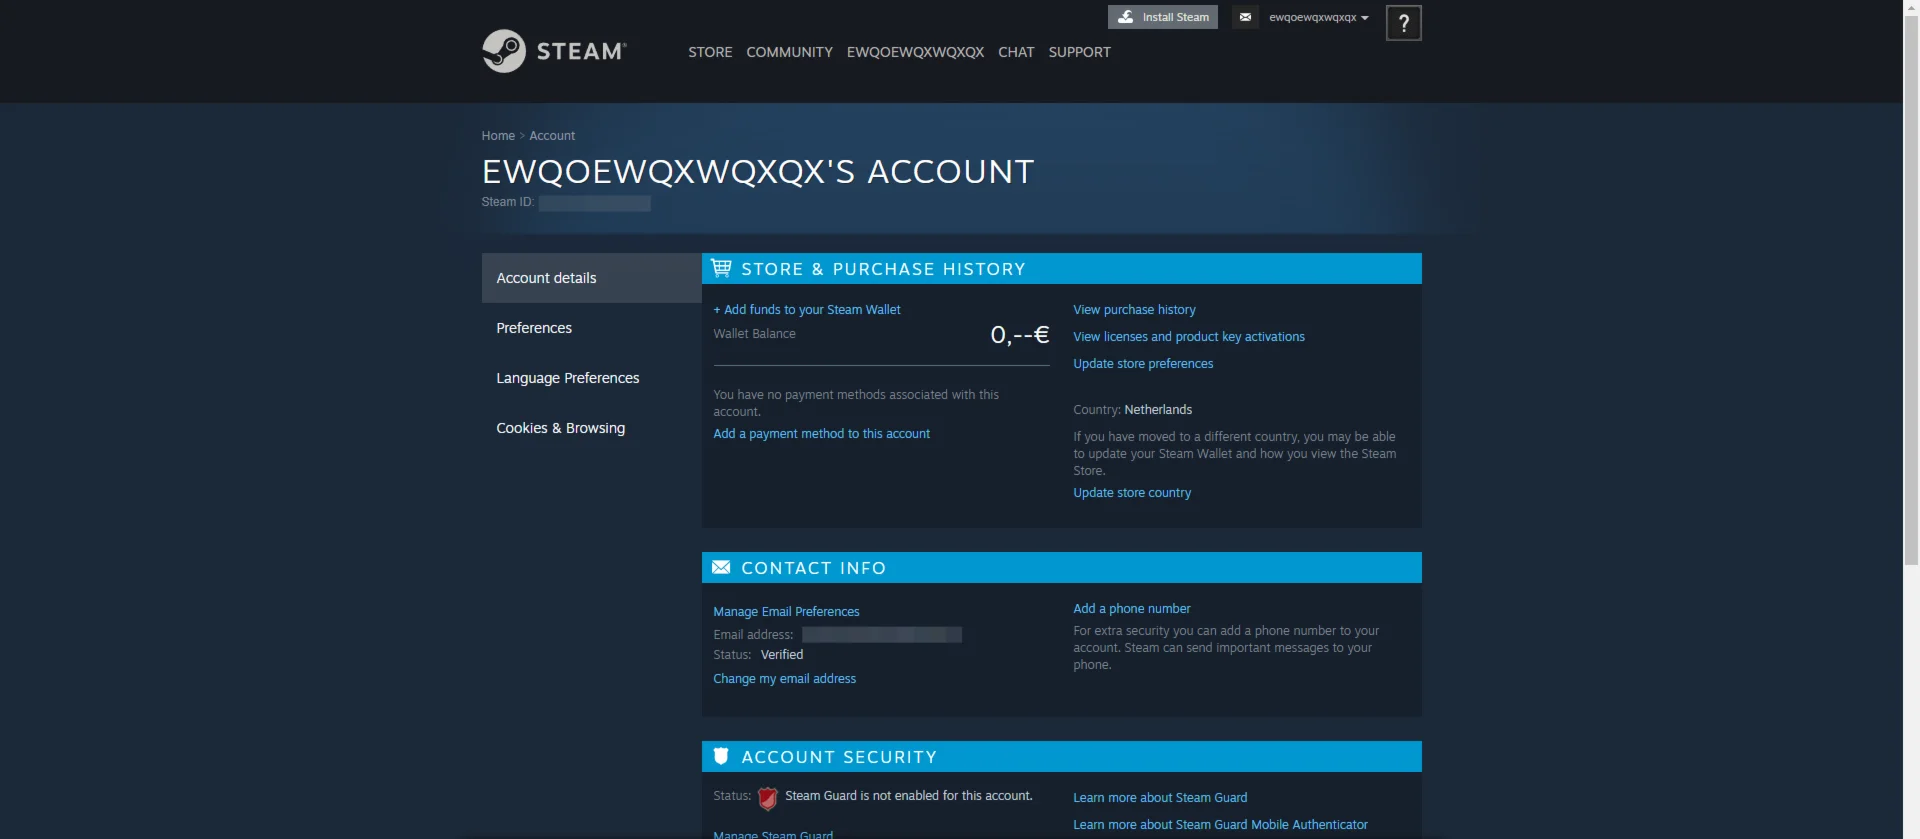Select the Language Preferences sidebar tab
Screen dimensions: 1920x839
click(592, 378)
